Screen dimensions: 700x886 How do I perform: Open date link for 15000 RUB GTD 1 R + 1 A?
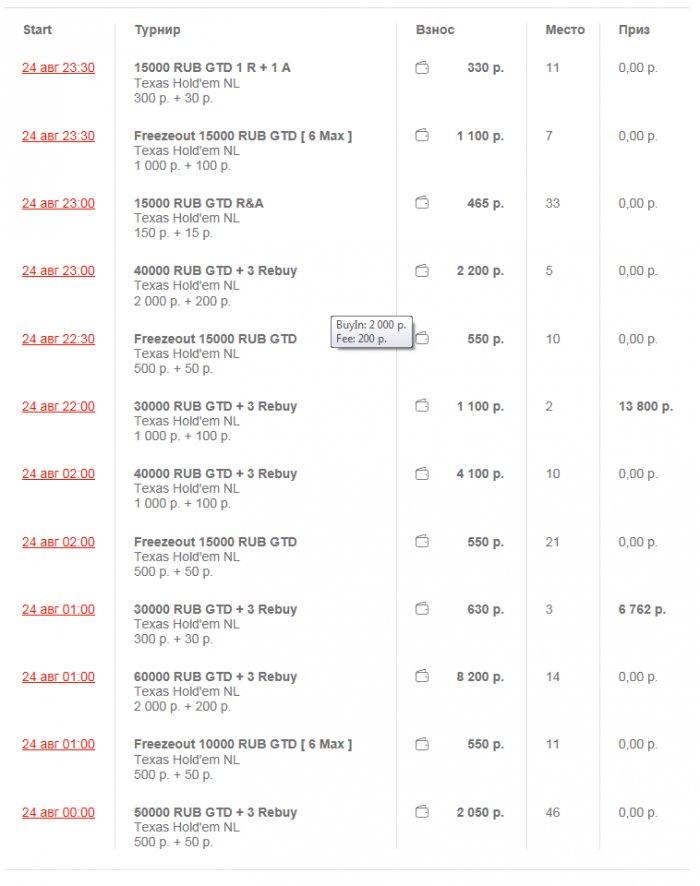[58, 68]
